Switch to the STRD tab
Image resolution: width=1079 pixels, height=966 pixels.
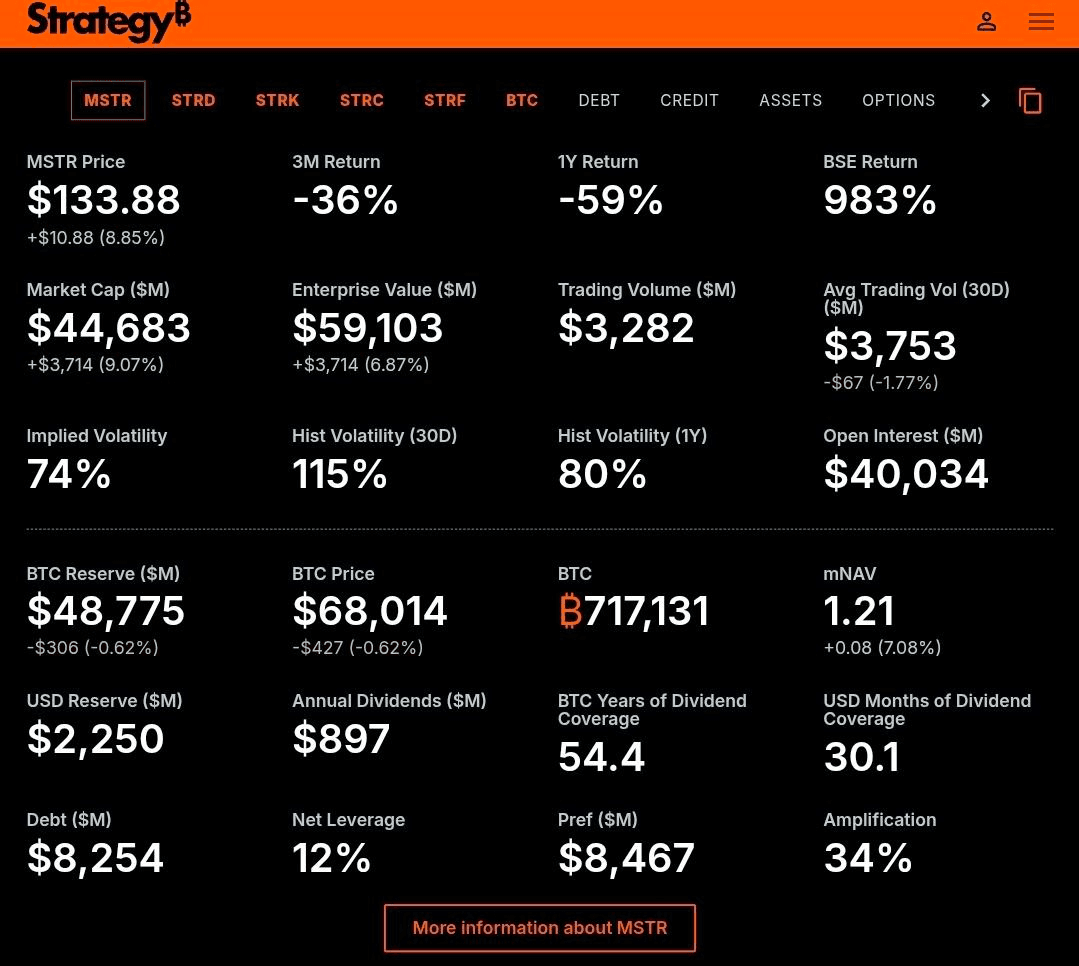click(x=193, y=101)
